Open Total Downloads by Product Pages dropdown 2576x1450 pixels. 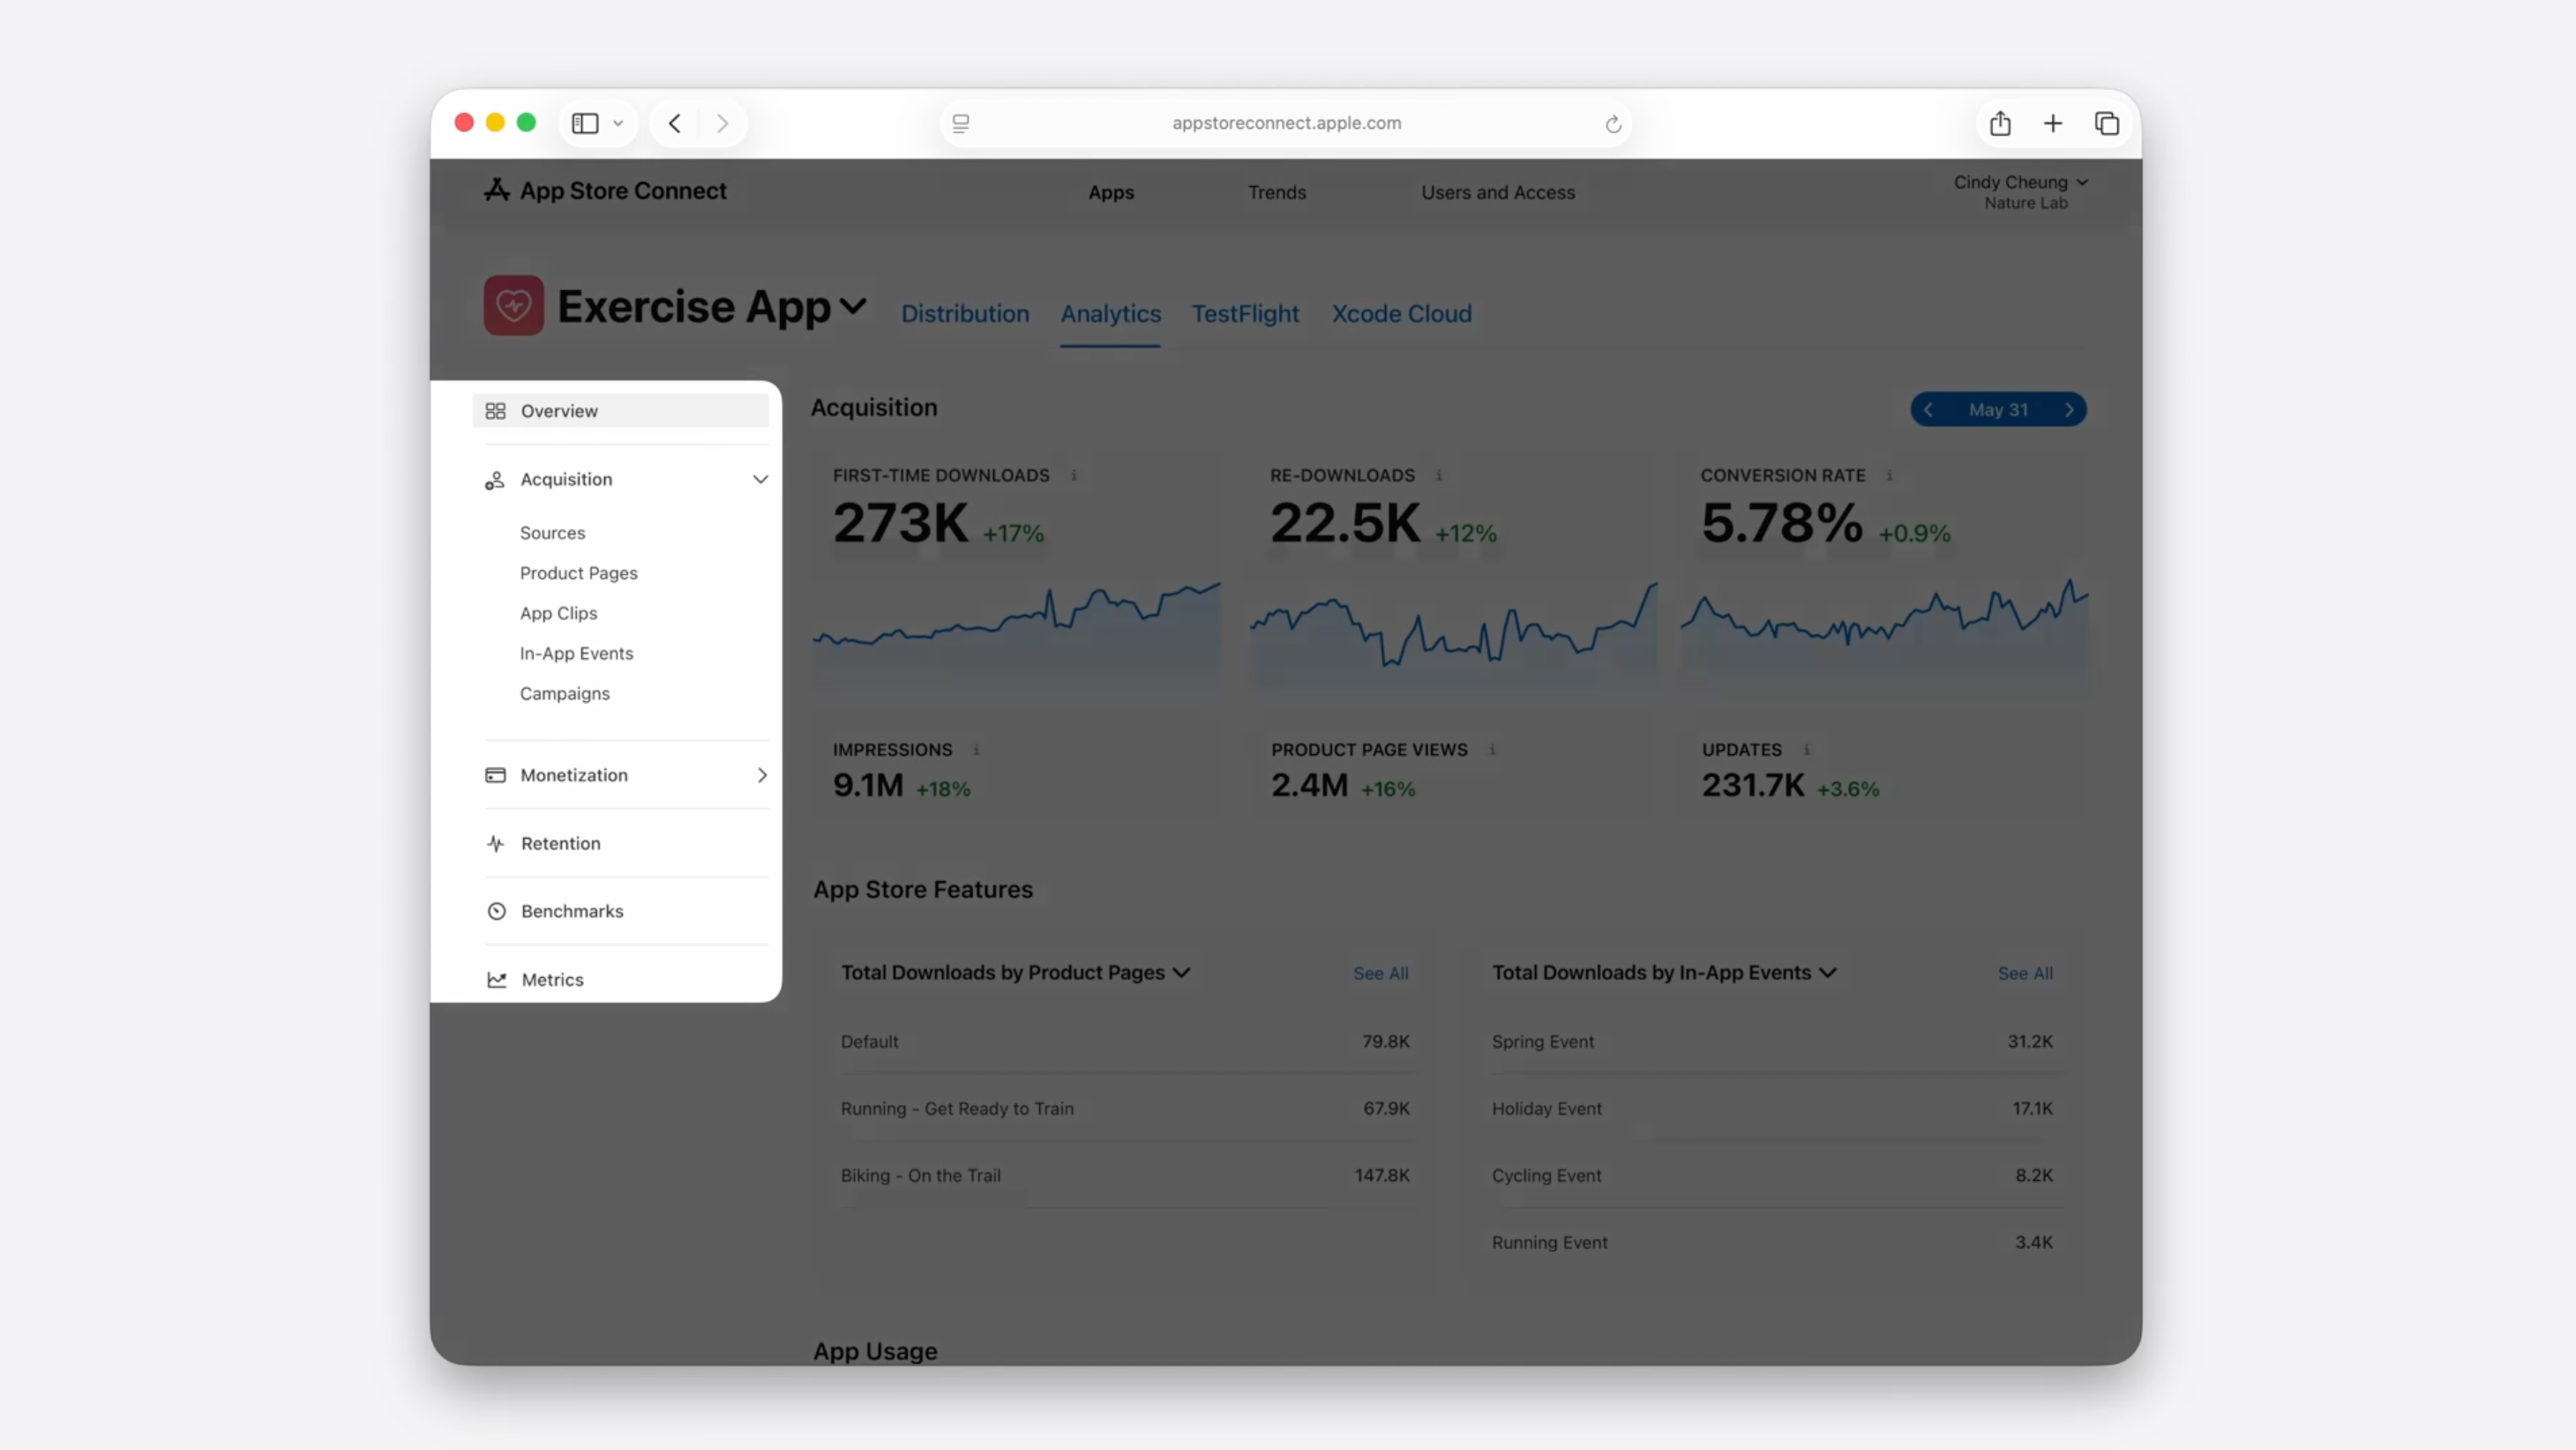[x=1181, y=972]
